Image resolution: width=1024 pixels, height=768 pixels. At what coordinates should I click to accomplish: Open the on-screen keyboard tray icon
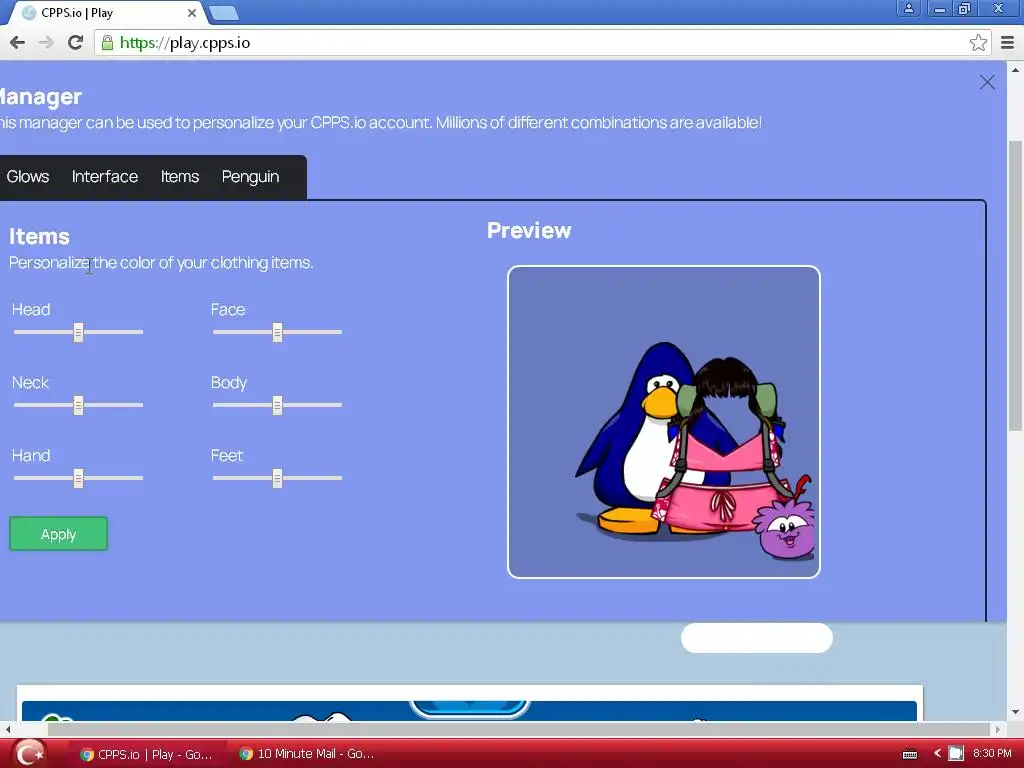coord(910,754)
